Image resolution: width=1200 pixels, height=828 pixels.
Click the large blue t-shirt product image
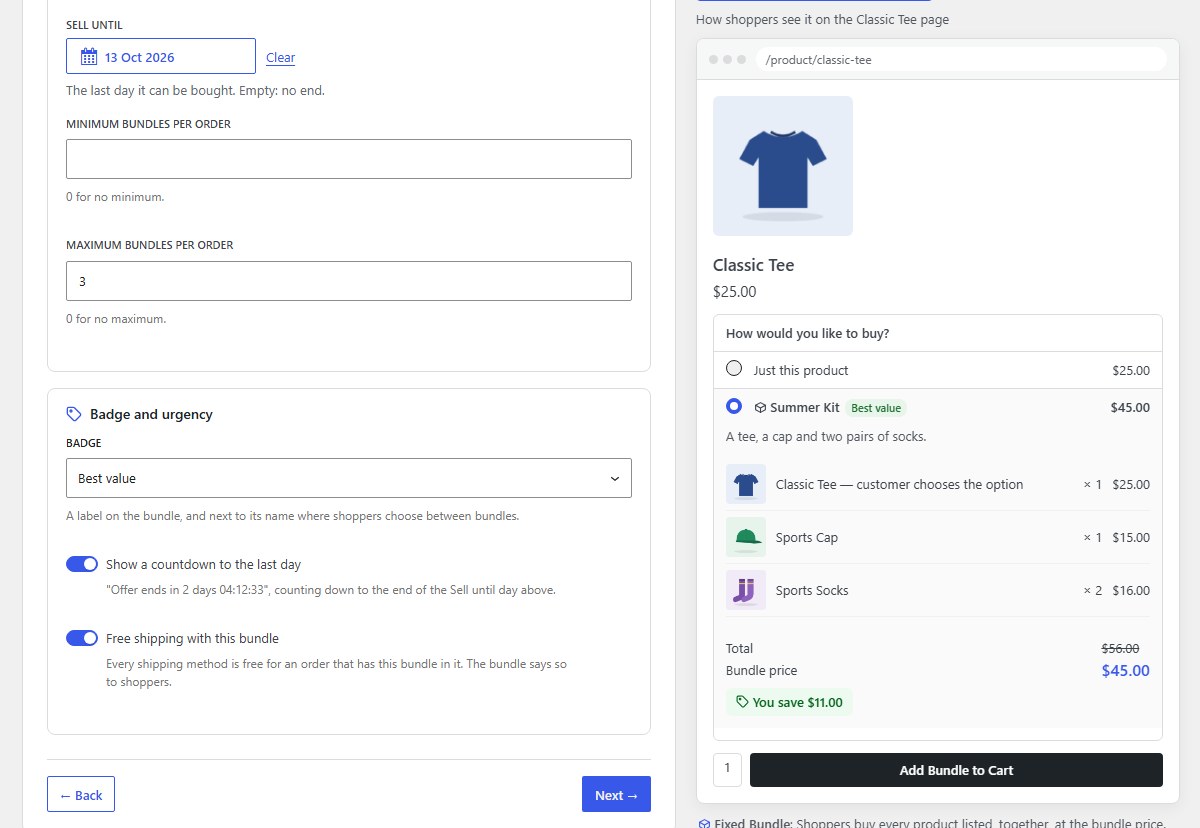(x=783, y=166)
